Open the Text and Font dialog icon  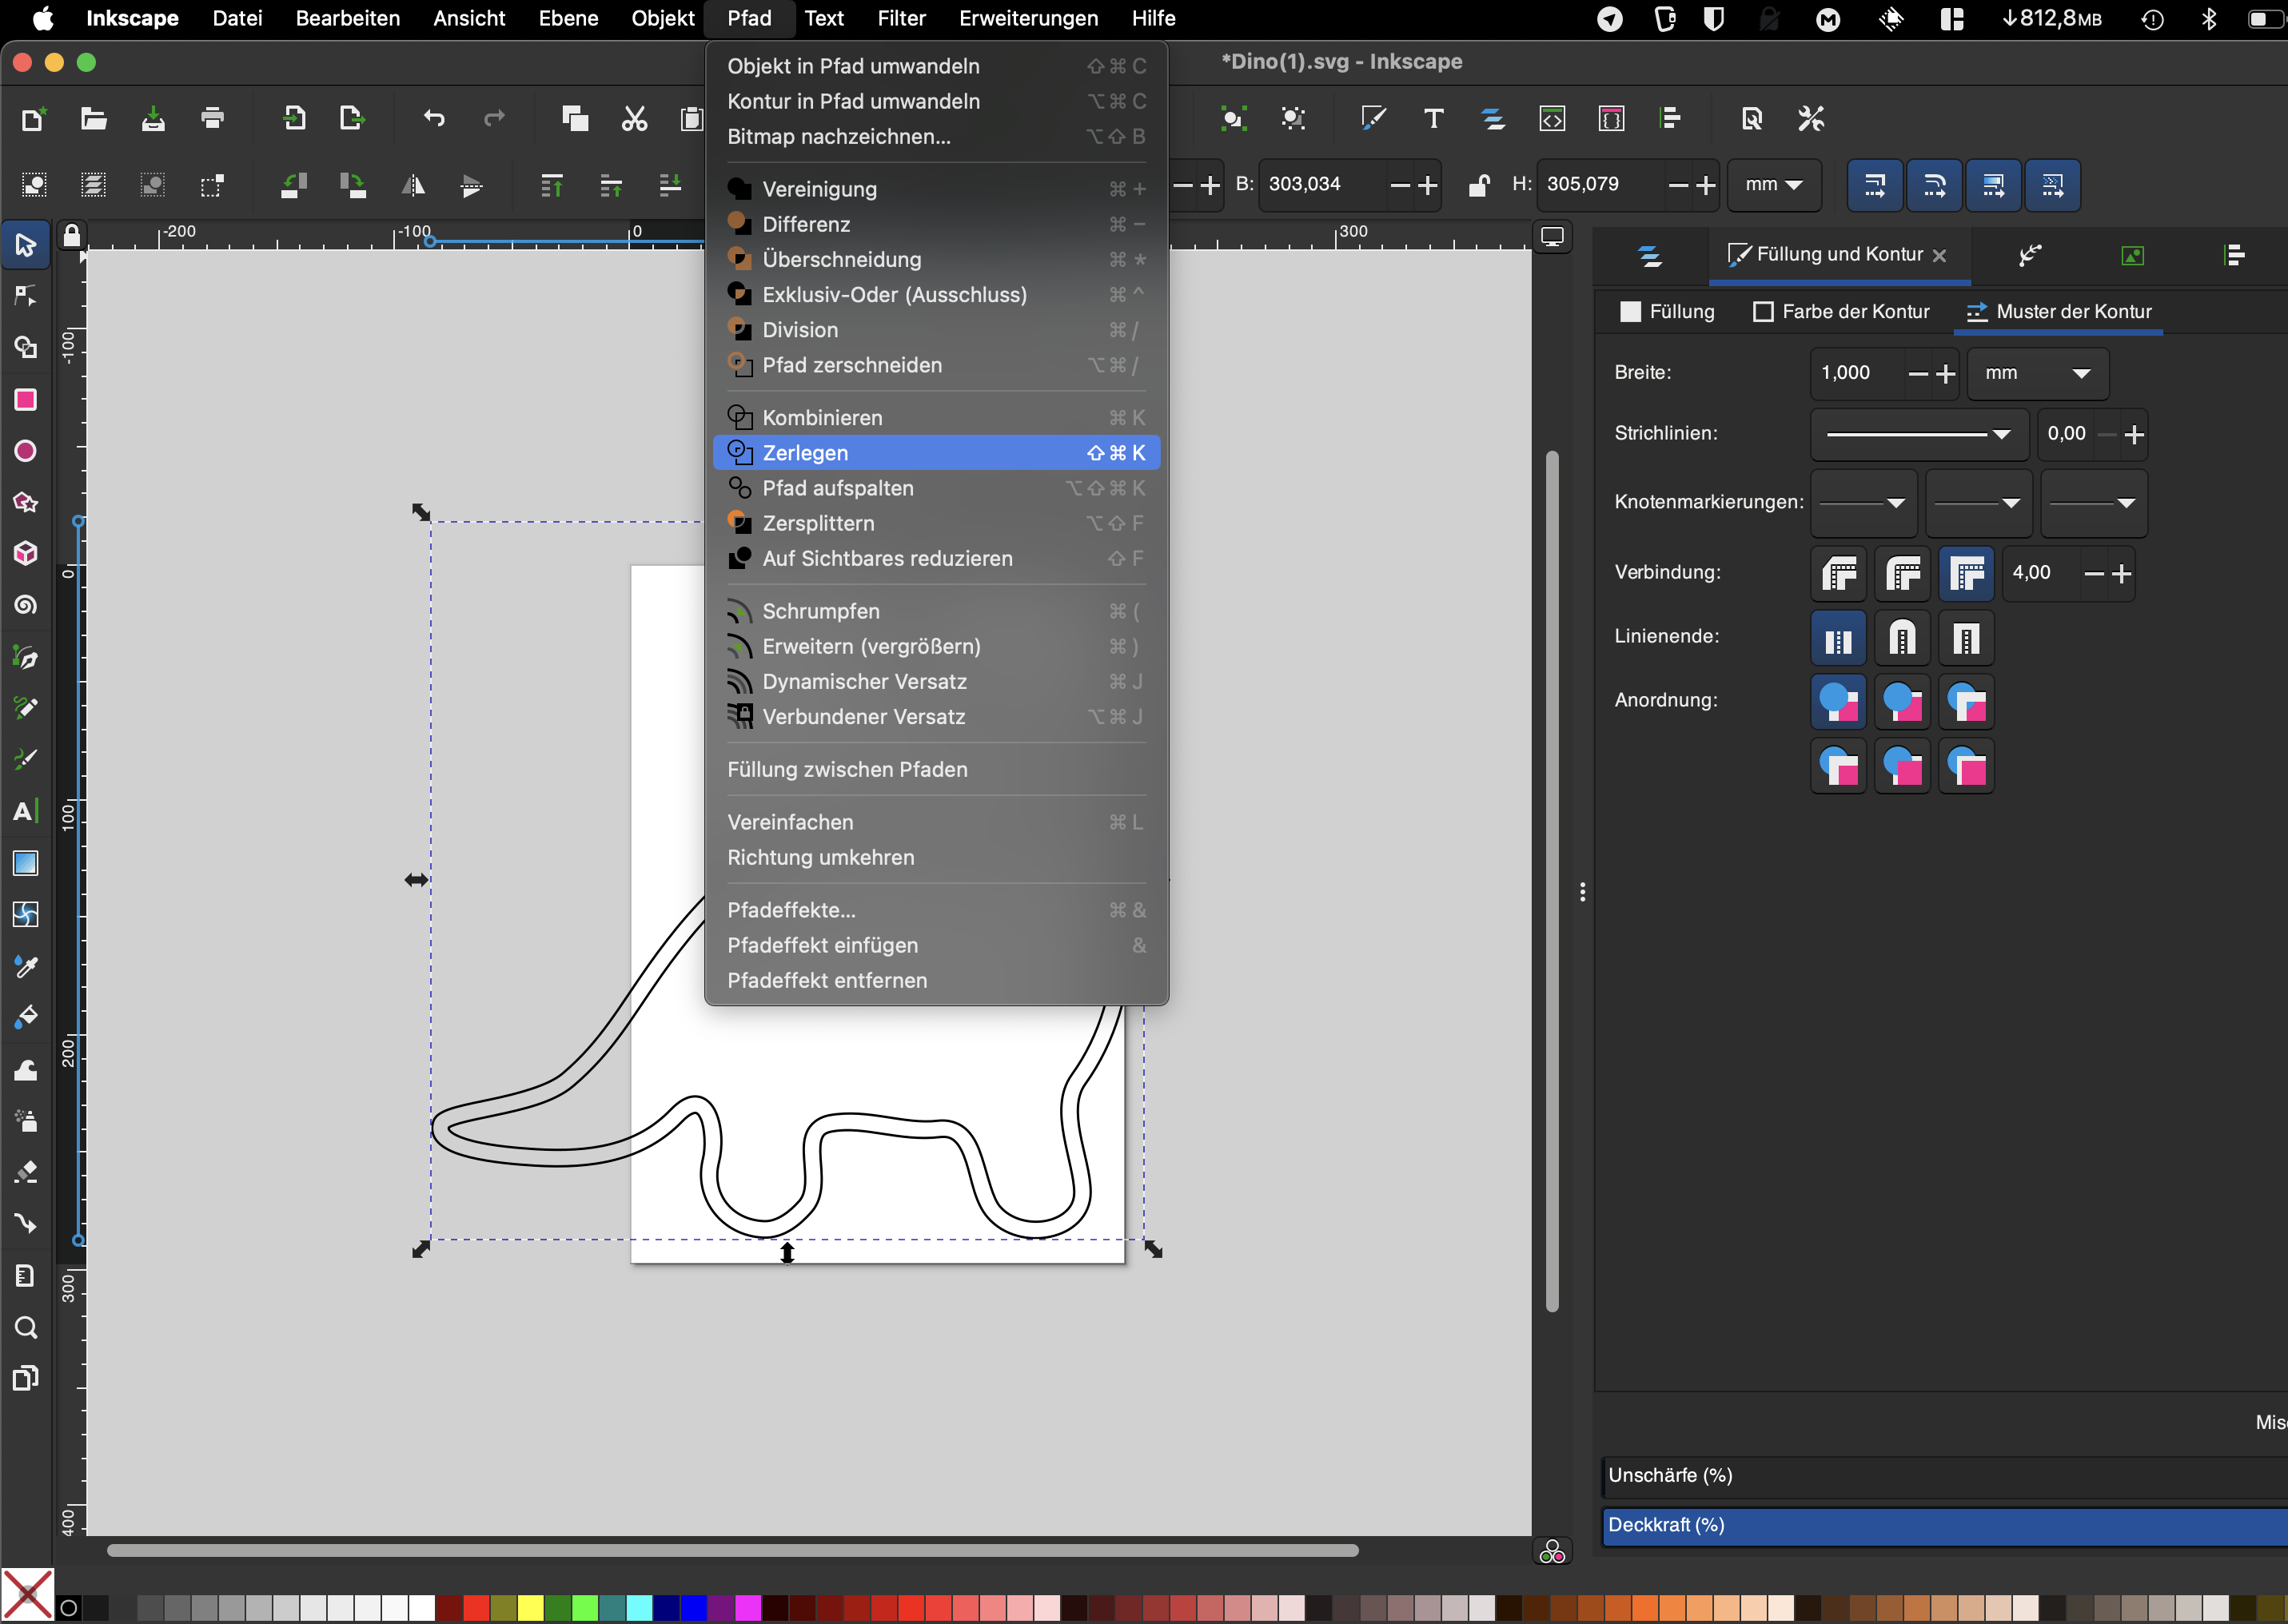coord(1433,119)
